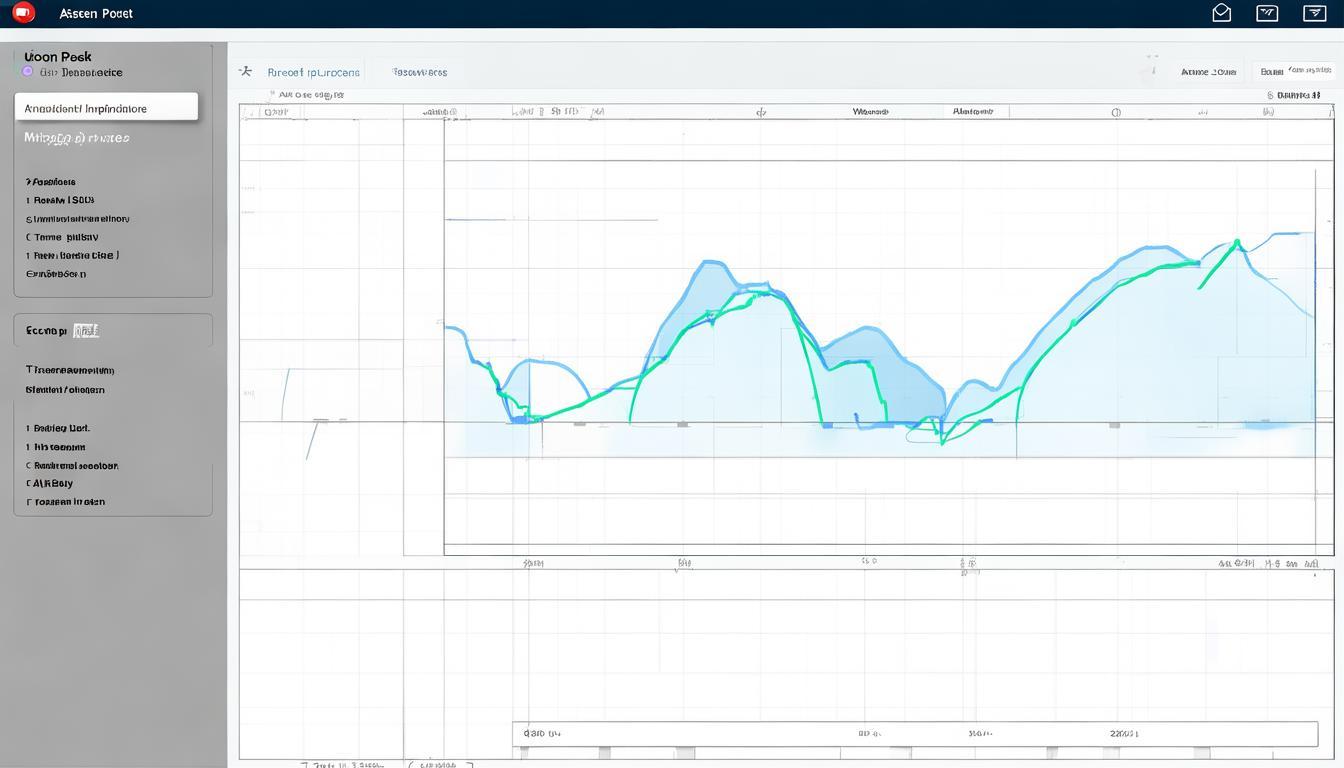The image size is (1344, 768).
Task: Click the 'Uoon Pesk' sidebar title
Action: (x=58, y=57)
